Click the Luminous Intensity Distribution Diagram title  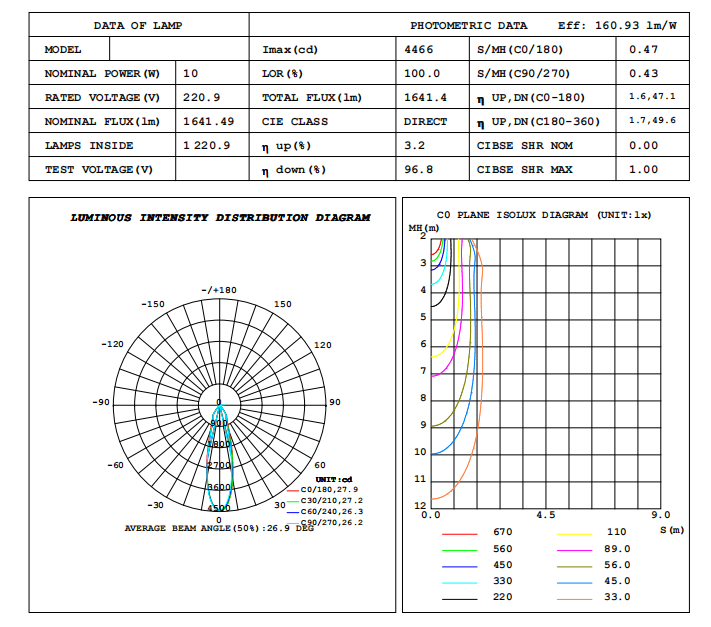click(x=220, y=218)
